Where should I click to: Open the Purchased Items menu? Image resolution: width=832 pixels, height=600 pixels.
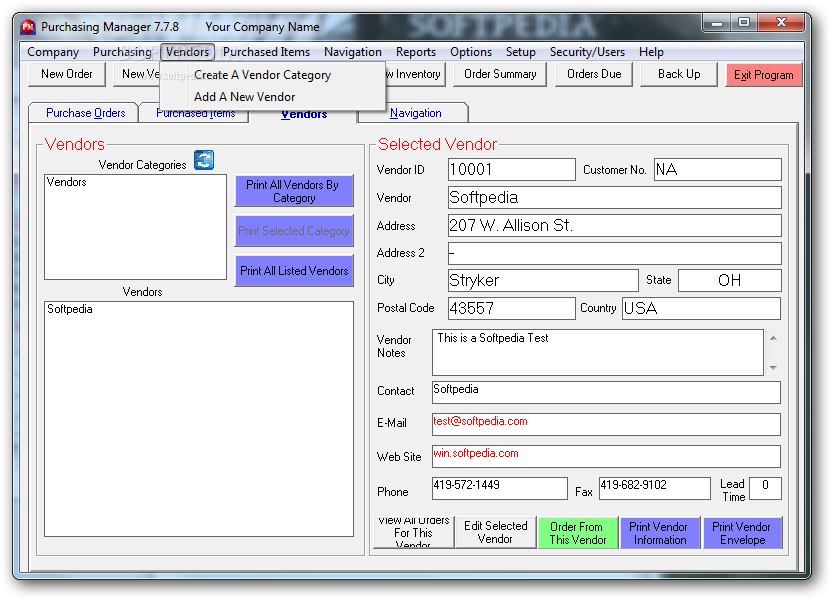point(266,52)
